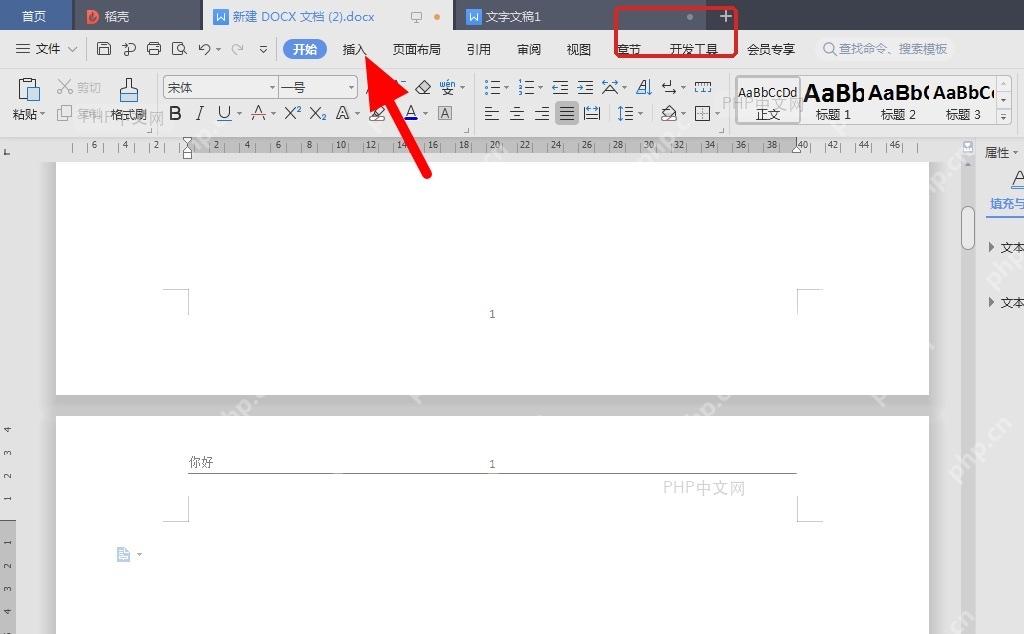1024x634 pixels.
Task: Click the show/hide ruler marks icon
Action: pyautogui.click(x=703, y=87)
